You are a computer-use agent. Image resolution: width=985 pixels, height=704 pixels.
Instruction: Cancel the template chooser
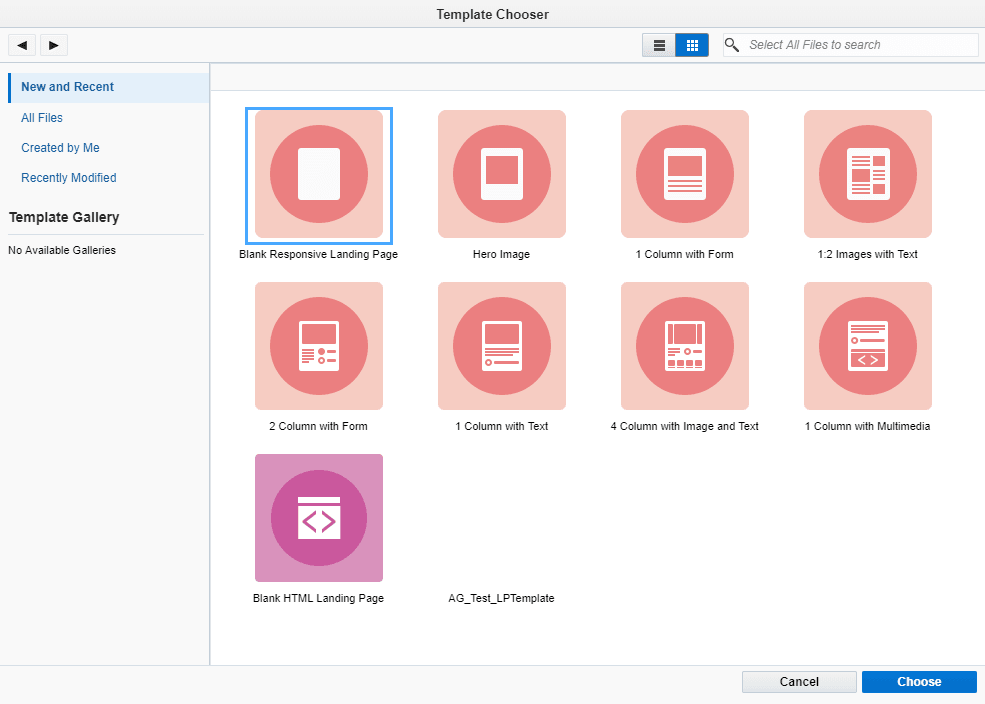(798, 681)
